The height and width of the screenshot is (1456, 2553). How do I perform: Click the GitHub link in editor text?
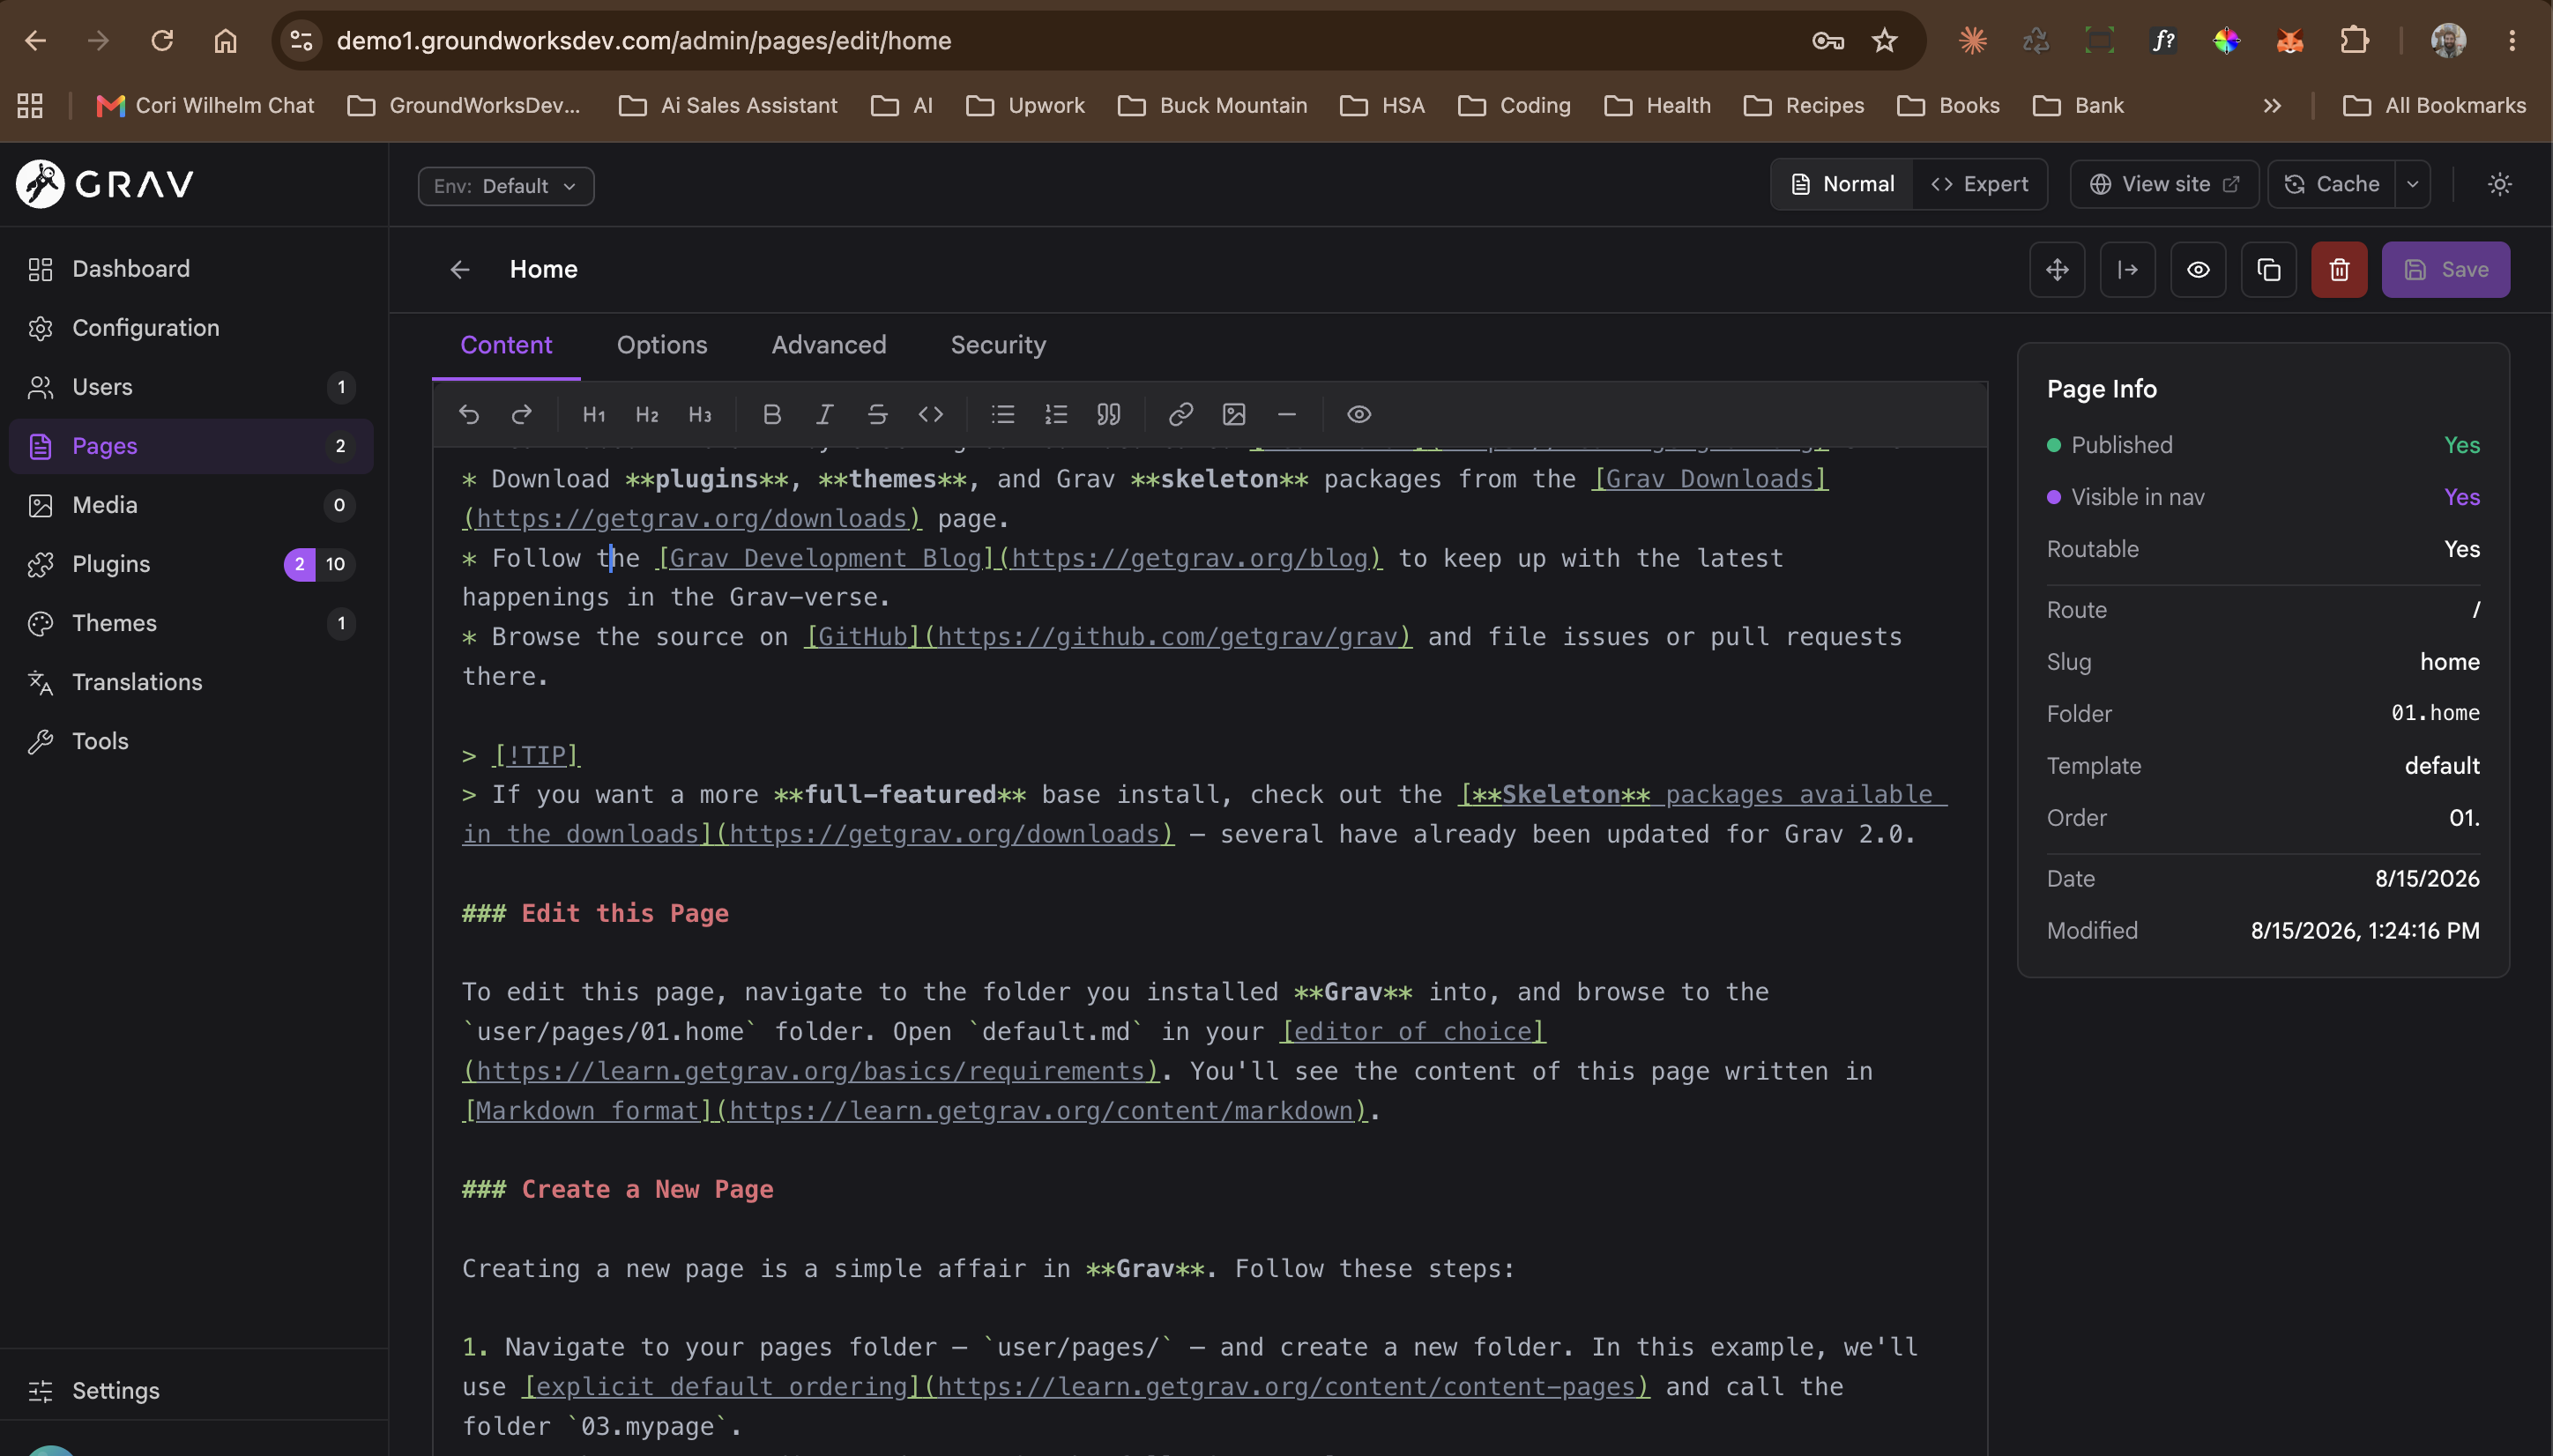(x=862, y=637)
